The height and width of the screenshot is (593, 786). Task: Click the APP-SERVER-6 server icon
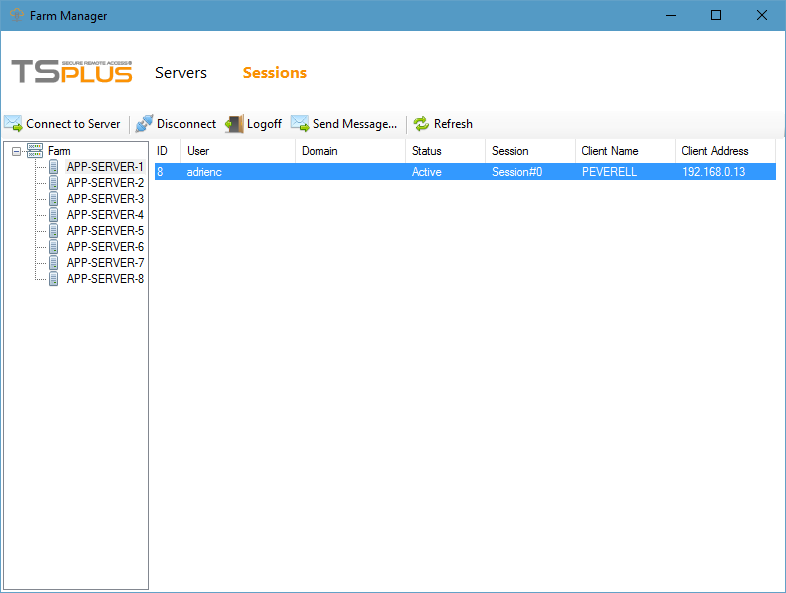[x=54, y=247]
